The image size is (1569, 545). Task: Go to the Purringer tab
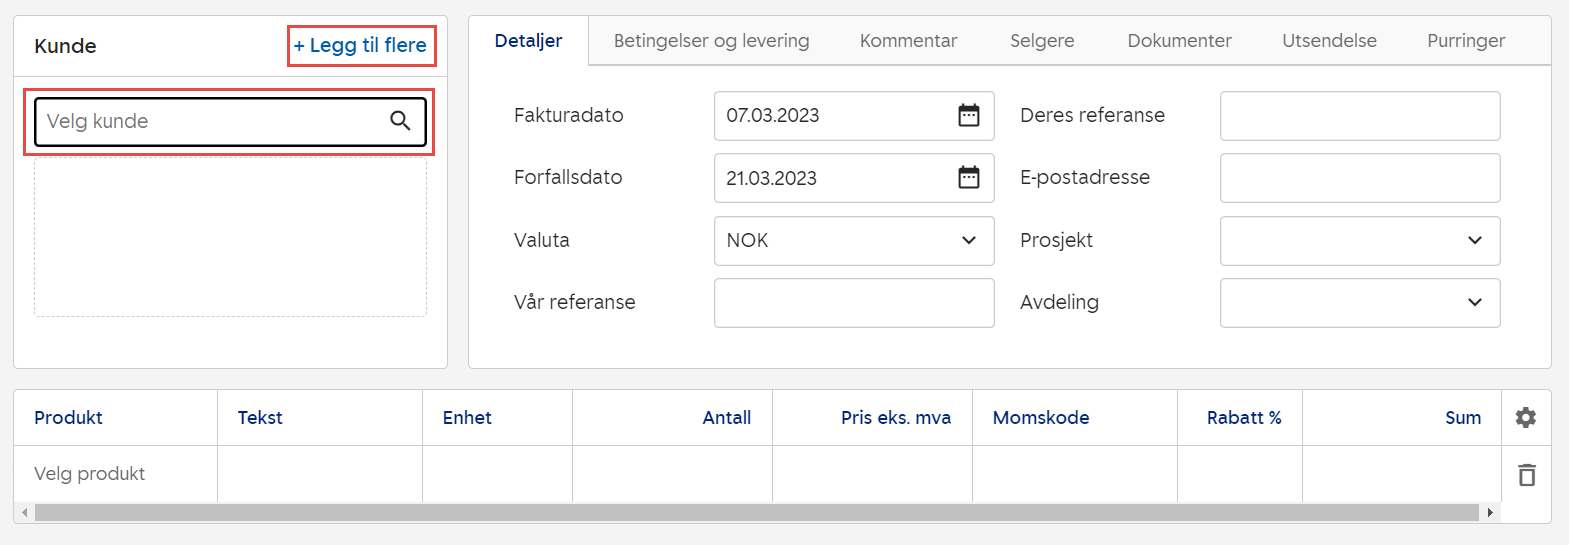[x=1465, y=41]
